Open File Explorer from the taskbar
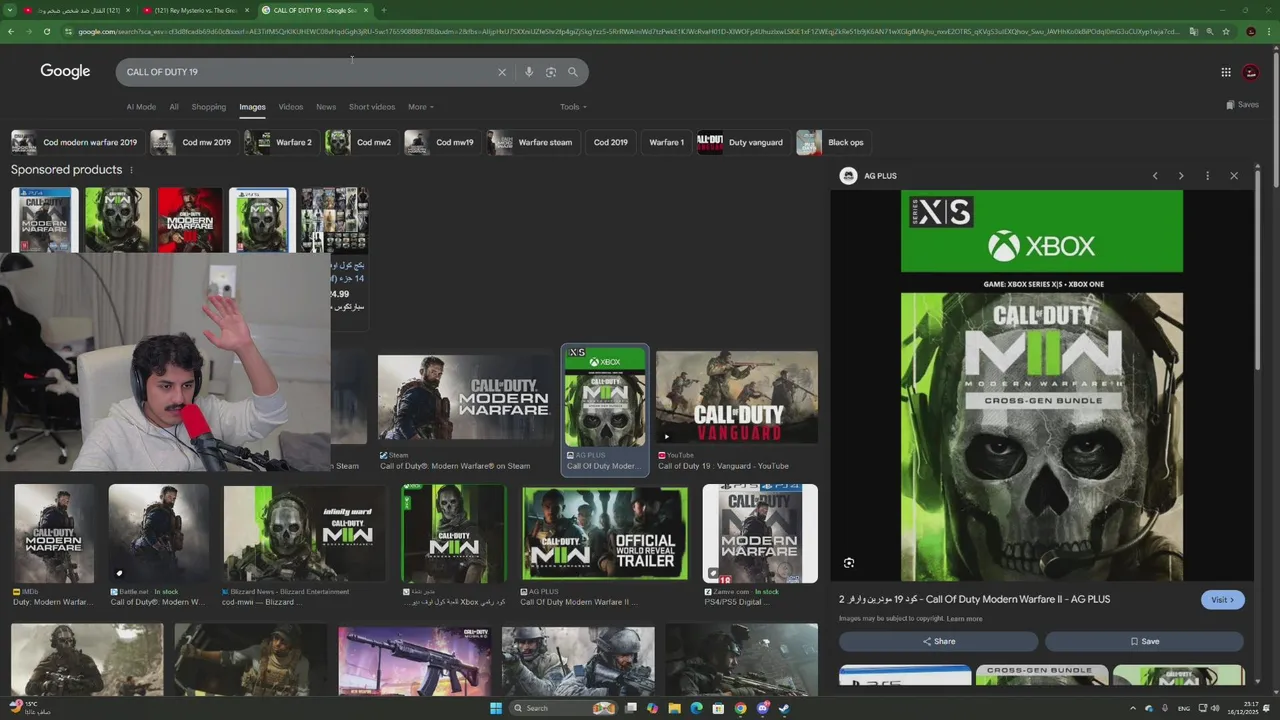1280x720 pixels. pos(675,708)
